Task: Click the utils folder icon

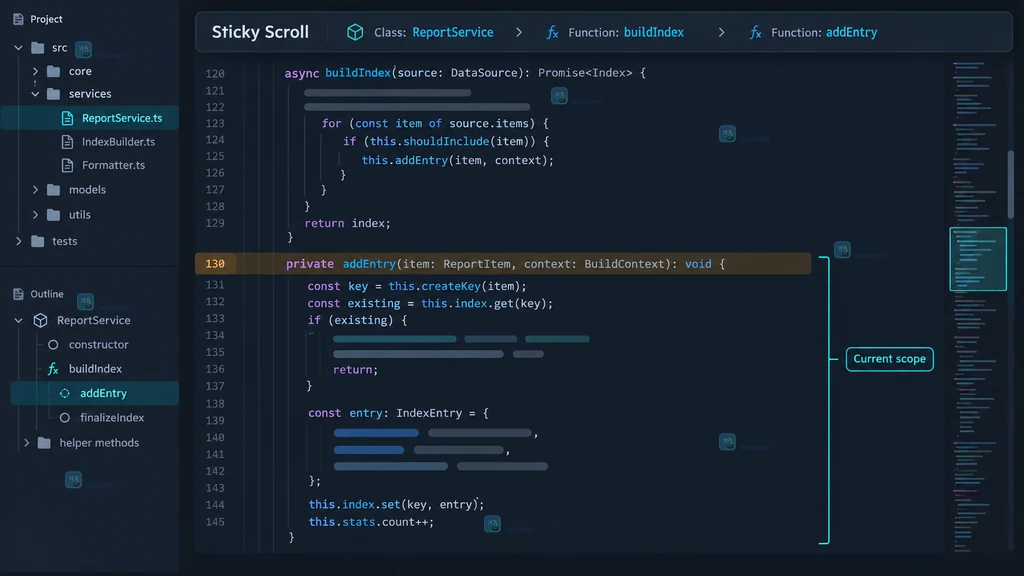Action: click(54, 215)
